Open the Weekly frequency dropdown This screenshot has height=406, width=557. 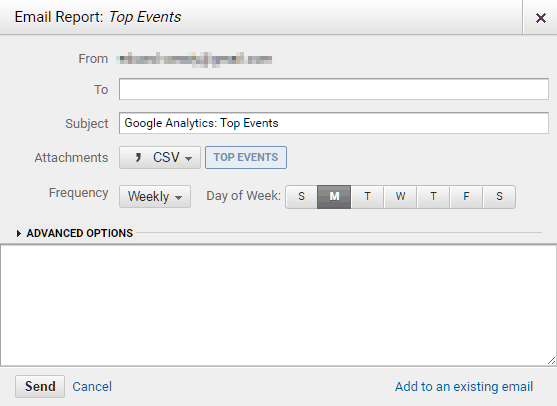155,196
